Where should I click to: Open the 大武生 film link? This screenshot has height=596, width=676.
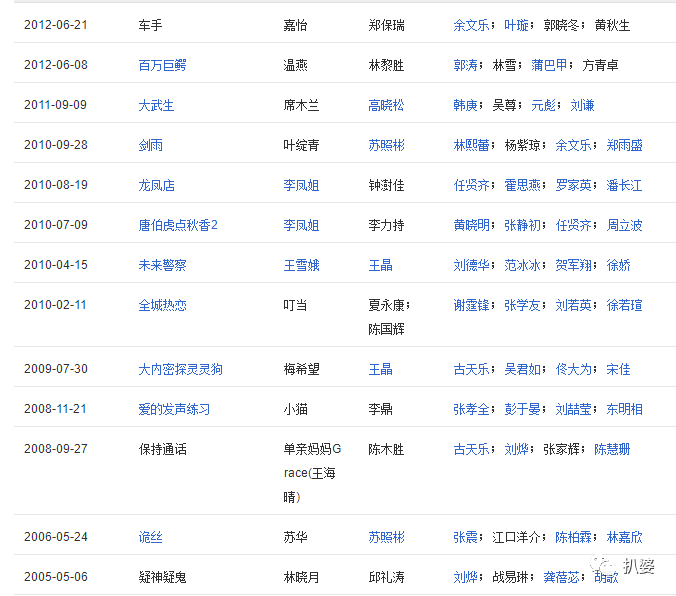156,105
